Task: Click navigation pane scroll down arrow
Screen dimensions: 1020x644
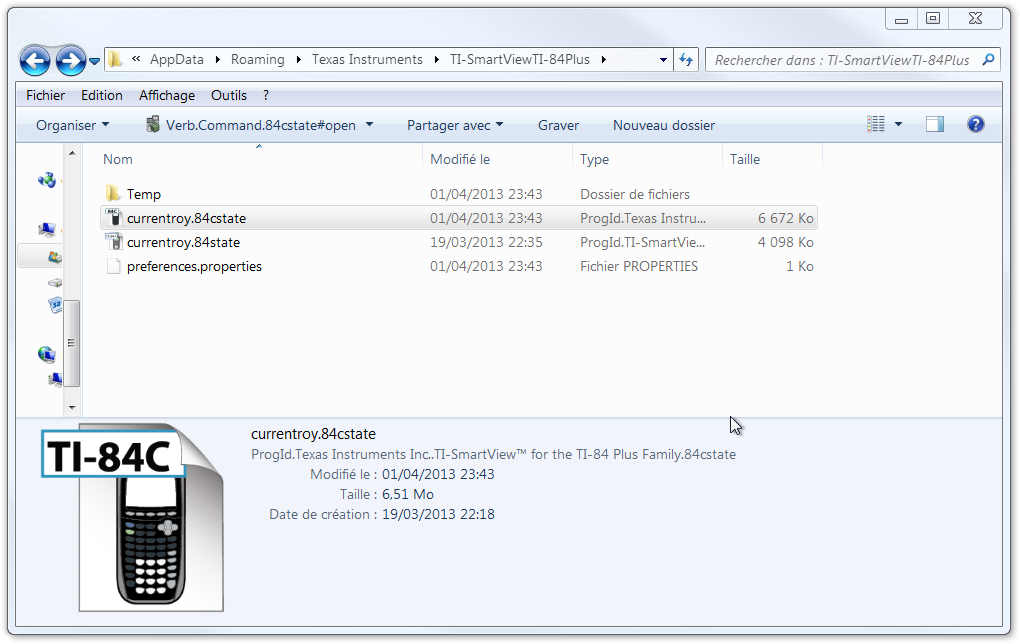Action: [x=72, y=407]
